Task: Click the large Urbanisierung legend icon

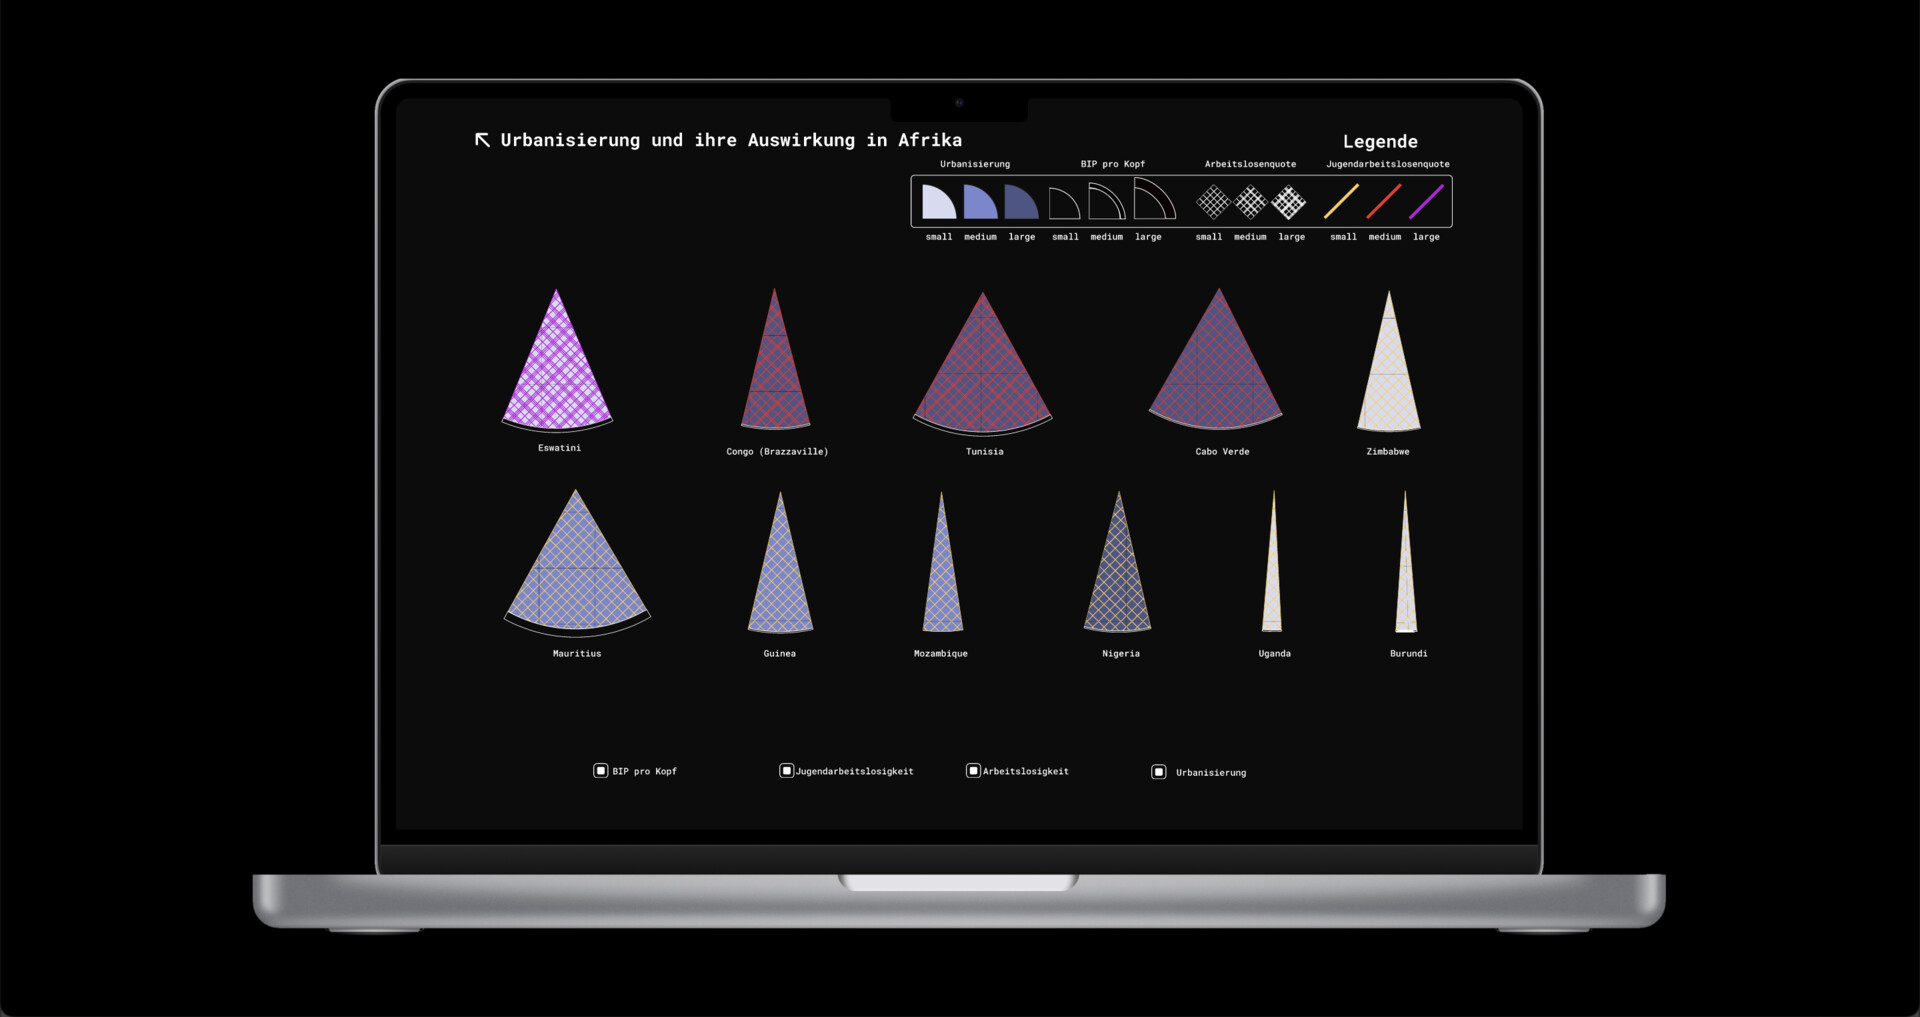Action: (1021, 202)
